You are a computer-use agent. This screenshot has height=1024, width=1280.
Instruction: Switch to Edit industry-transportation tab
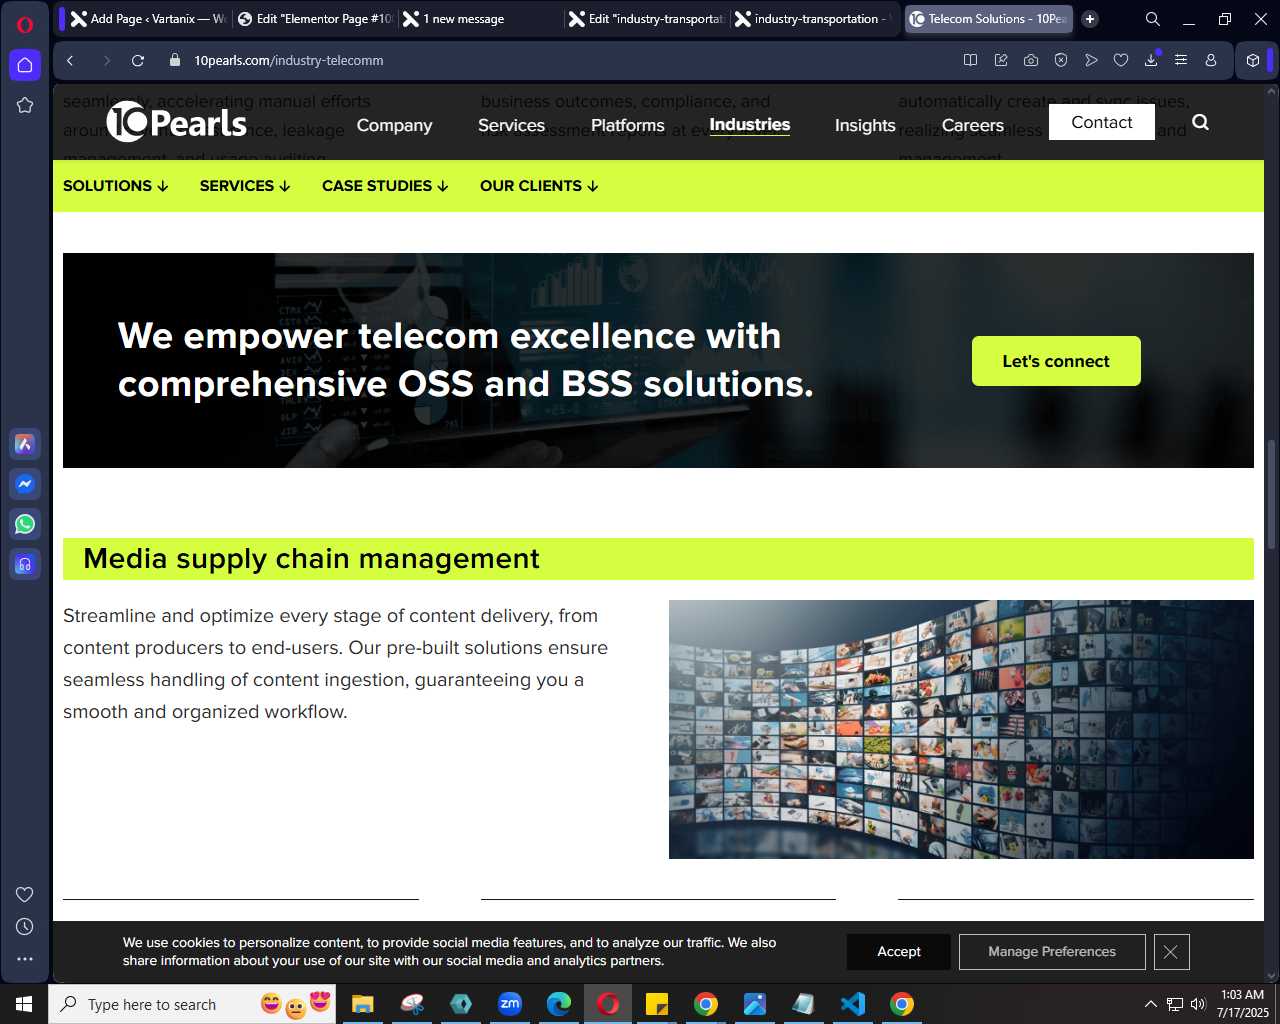point(647,19)
